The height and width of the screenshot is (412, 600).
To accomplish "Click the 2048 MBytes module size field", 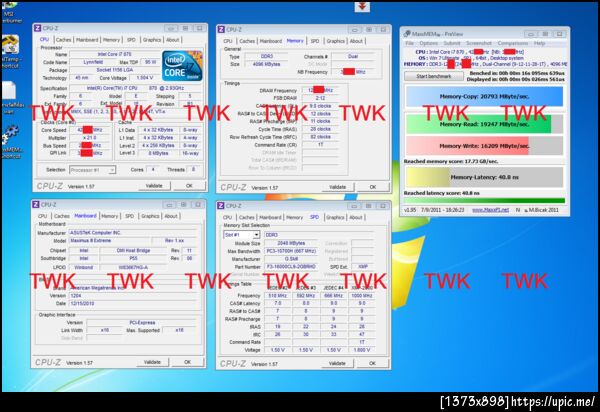I will [290, 243].
